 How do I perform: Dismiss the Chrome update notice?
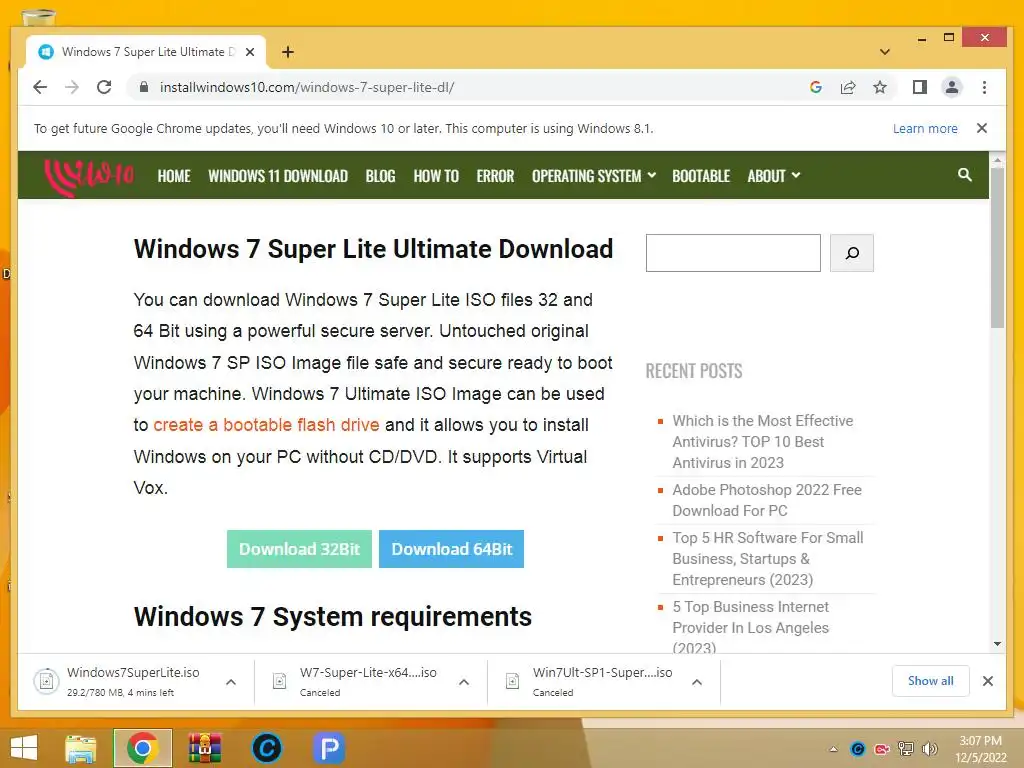click(982, 128)
